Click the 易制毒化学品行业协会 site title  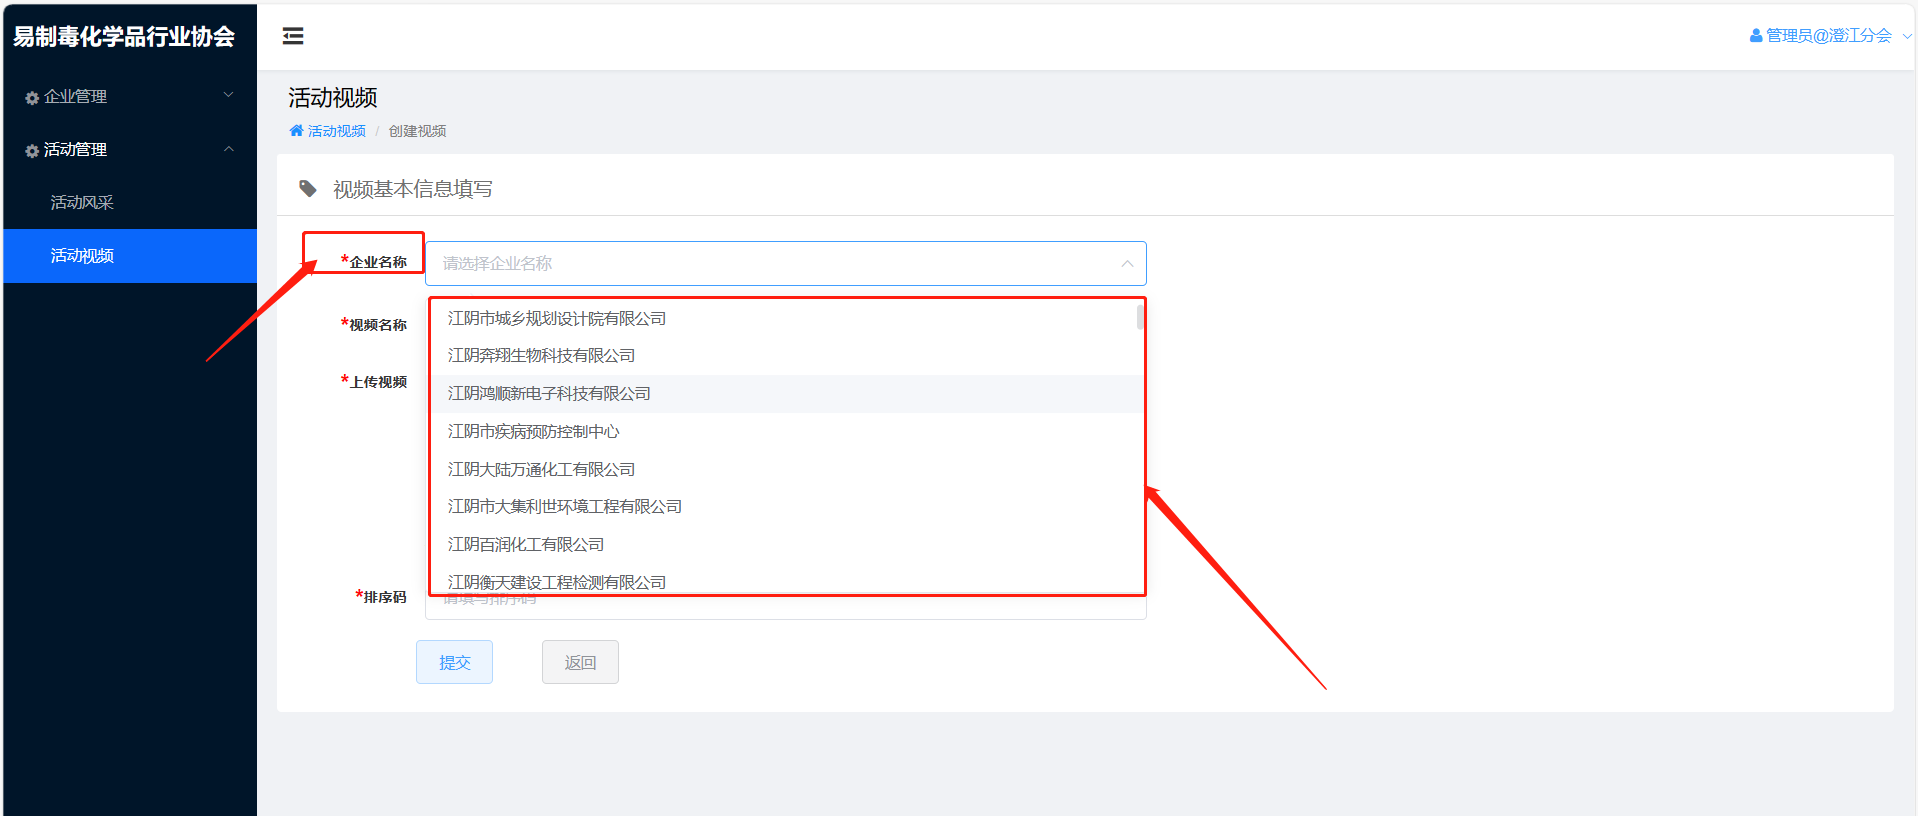click(124, 37)
